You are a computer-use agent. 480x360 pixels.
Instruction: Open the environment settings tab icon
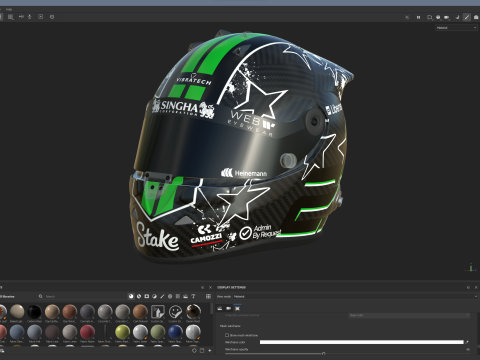point(220,308)
